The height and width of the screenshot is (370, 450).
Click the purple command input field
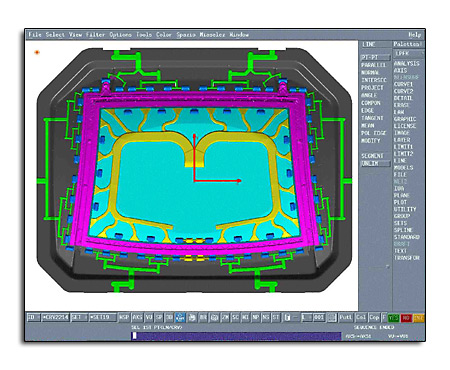[x=236, y=336]
